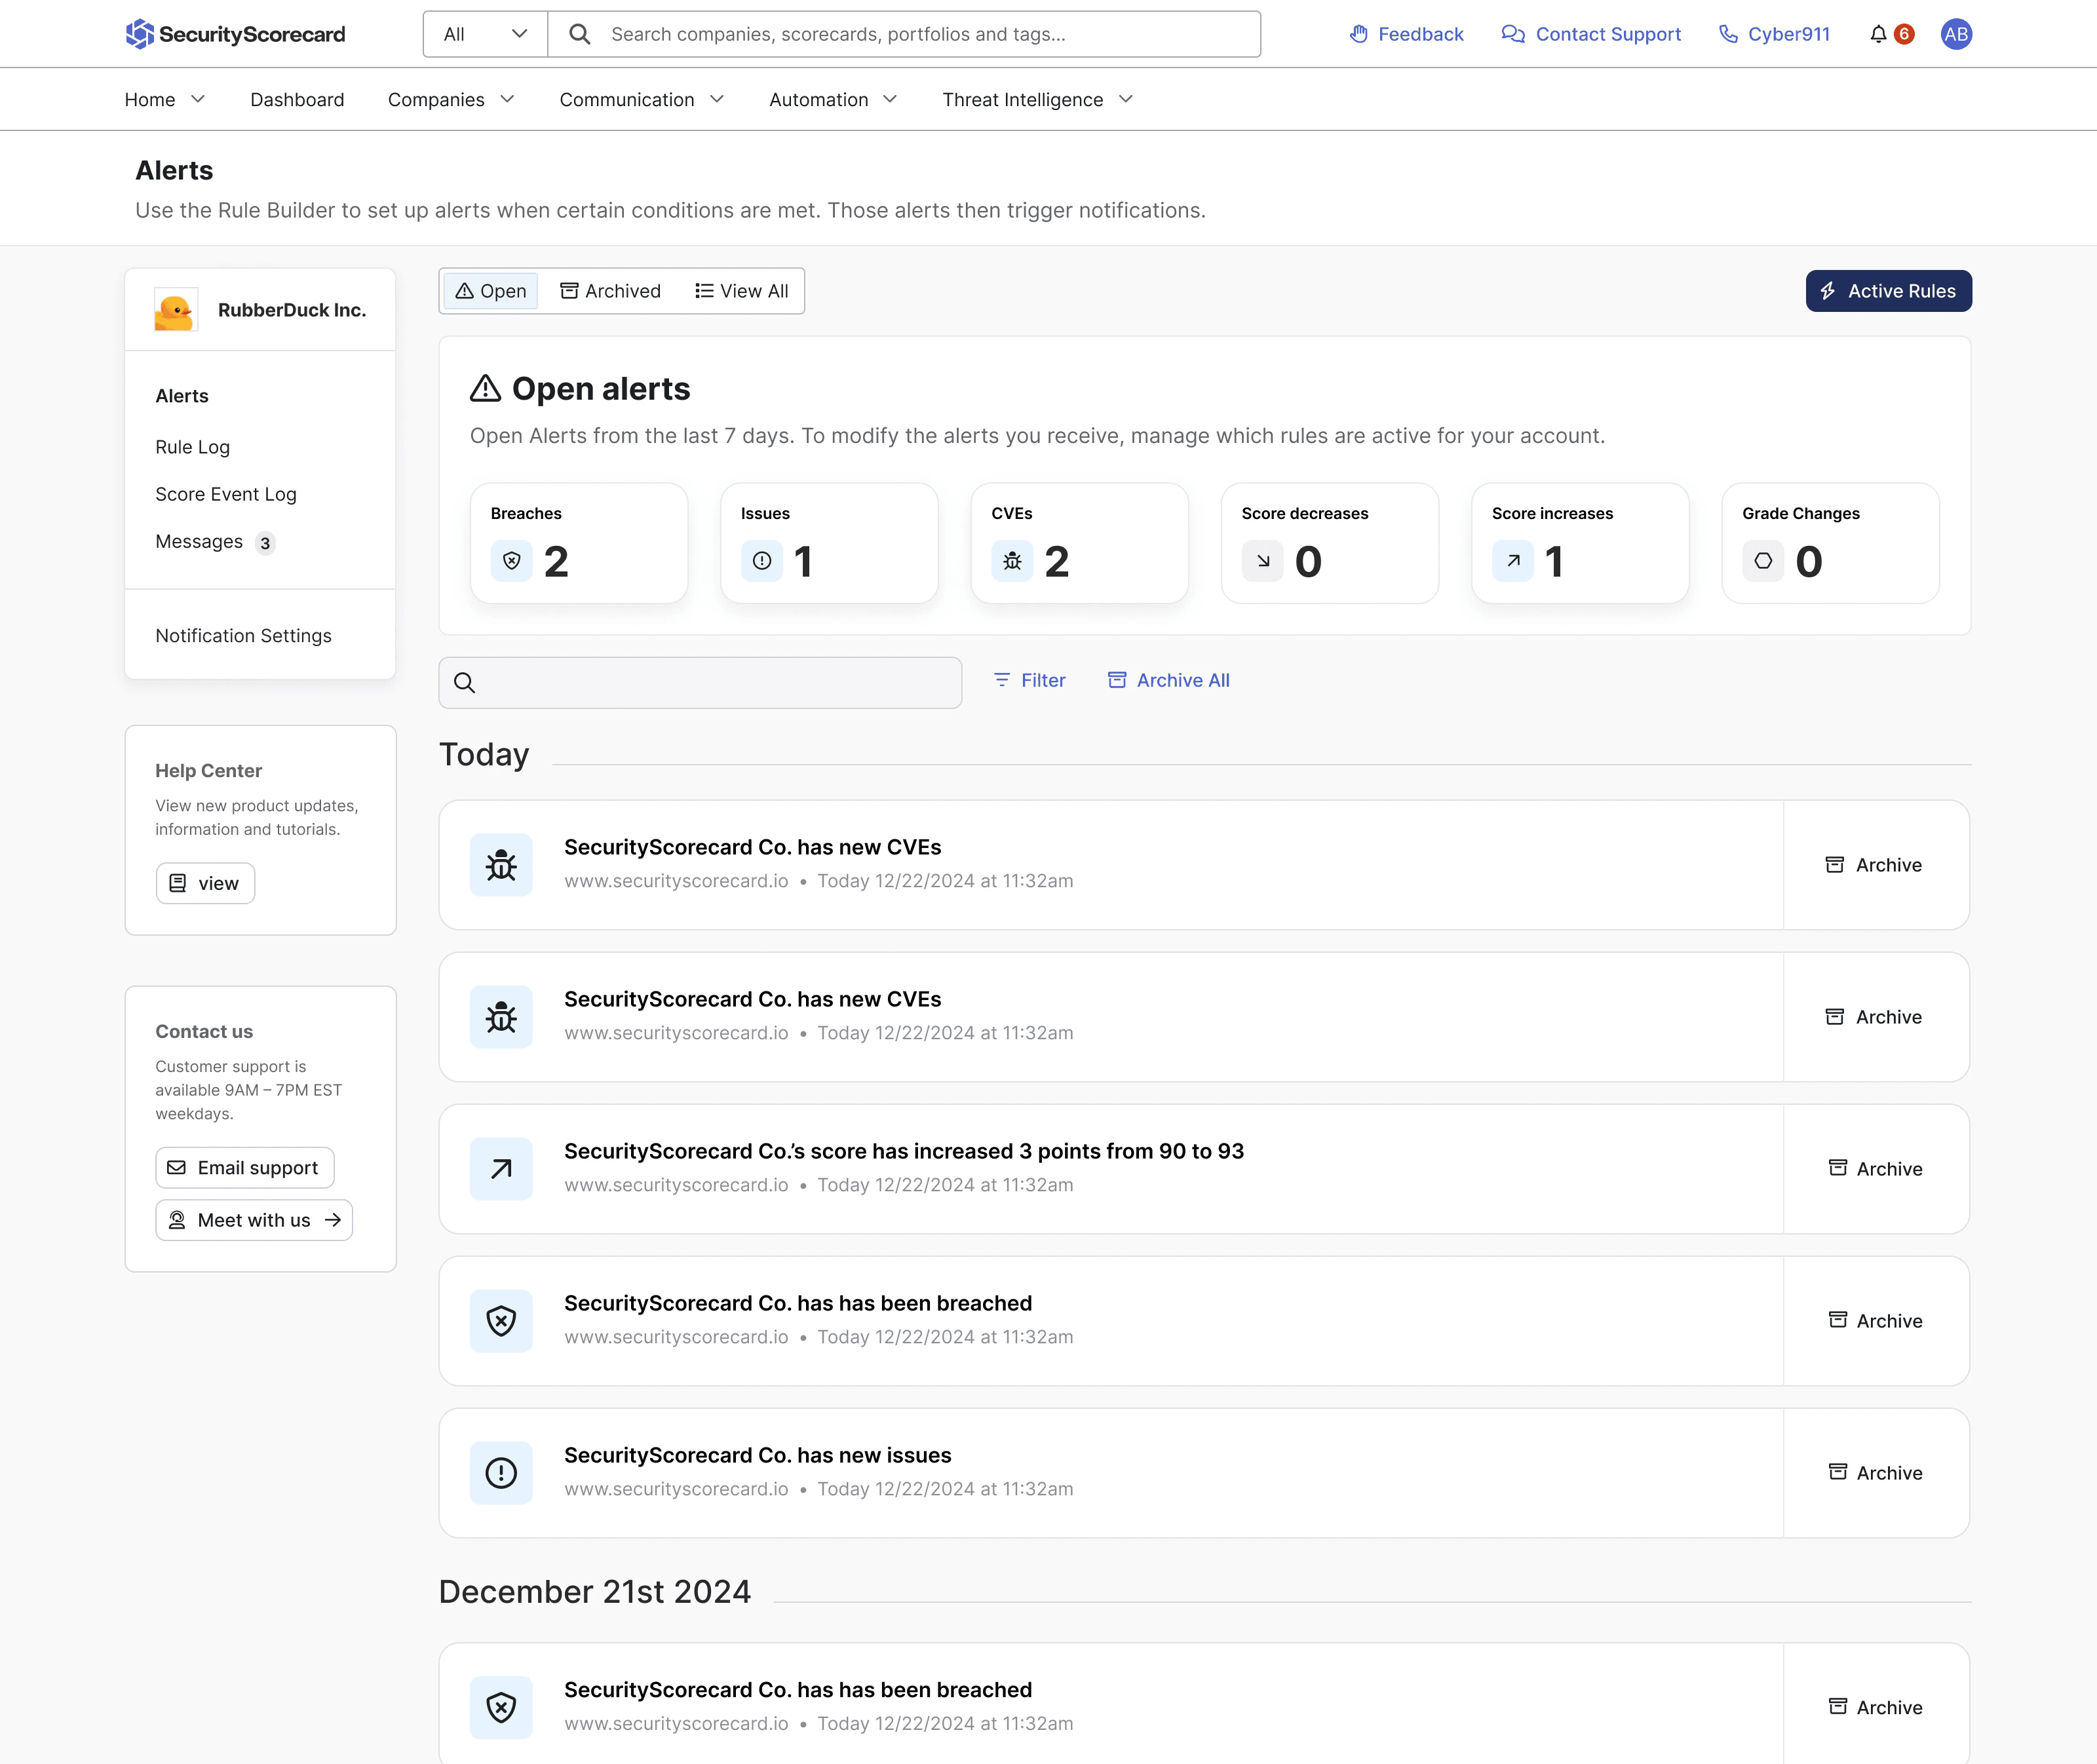Switch to the View All tab
This screenshot has height=1764, width=2097.
[x=742, y=291]
